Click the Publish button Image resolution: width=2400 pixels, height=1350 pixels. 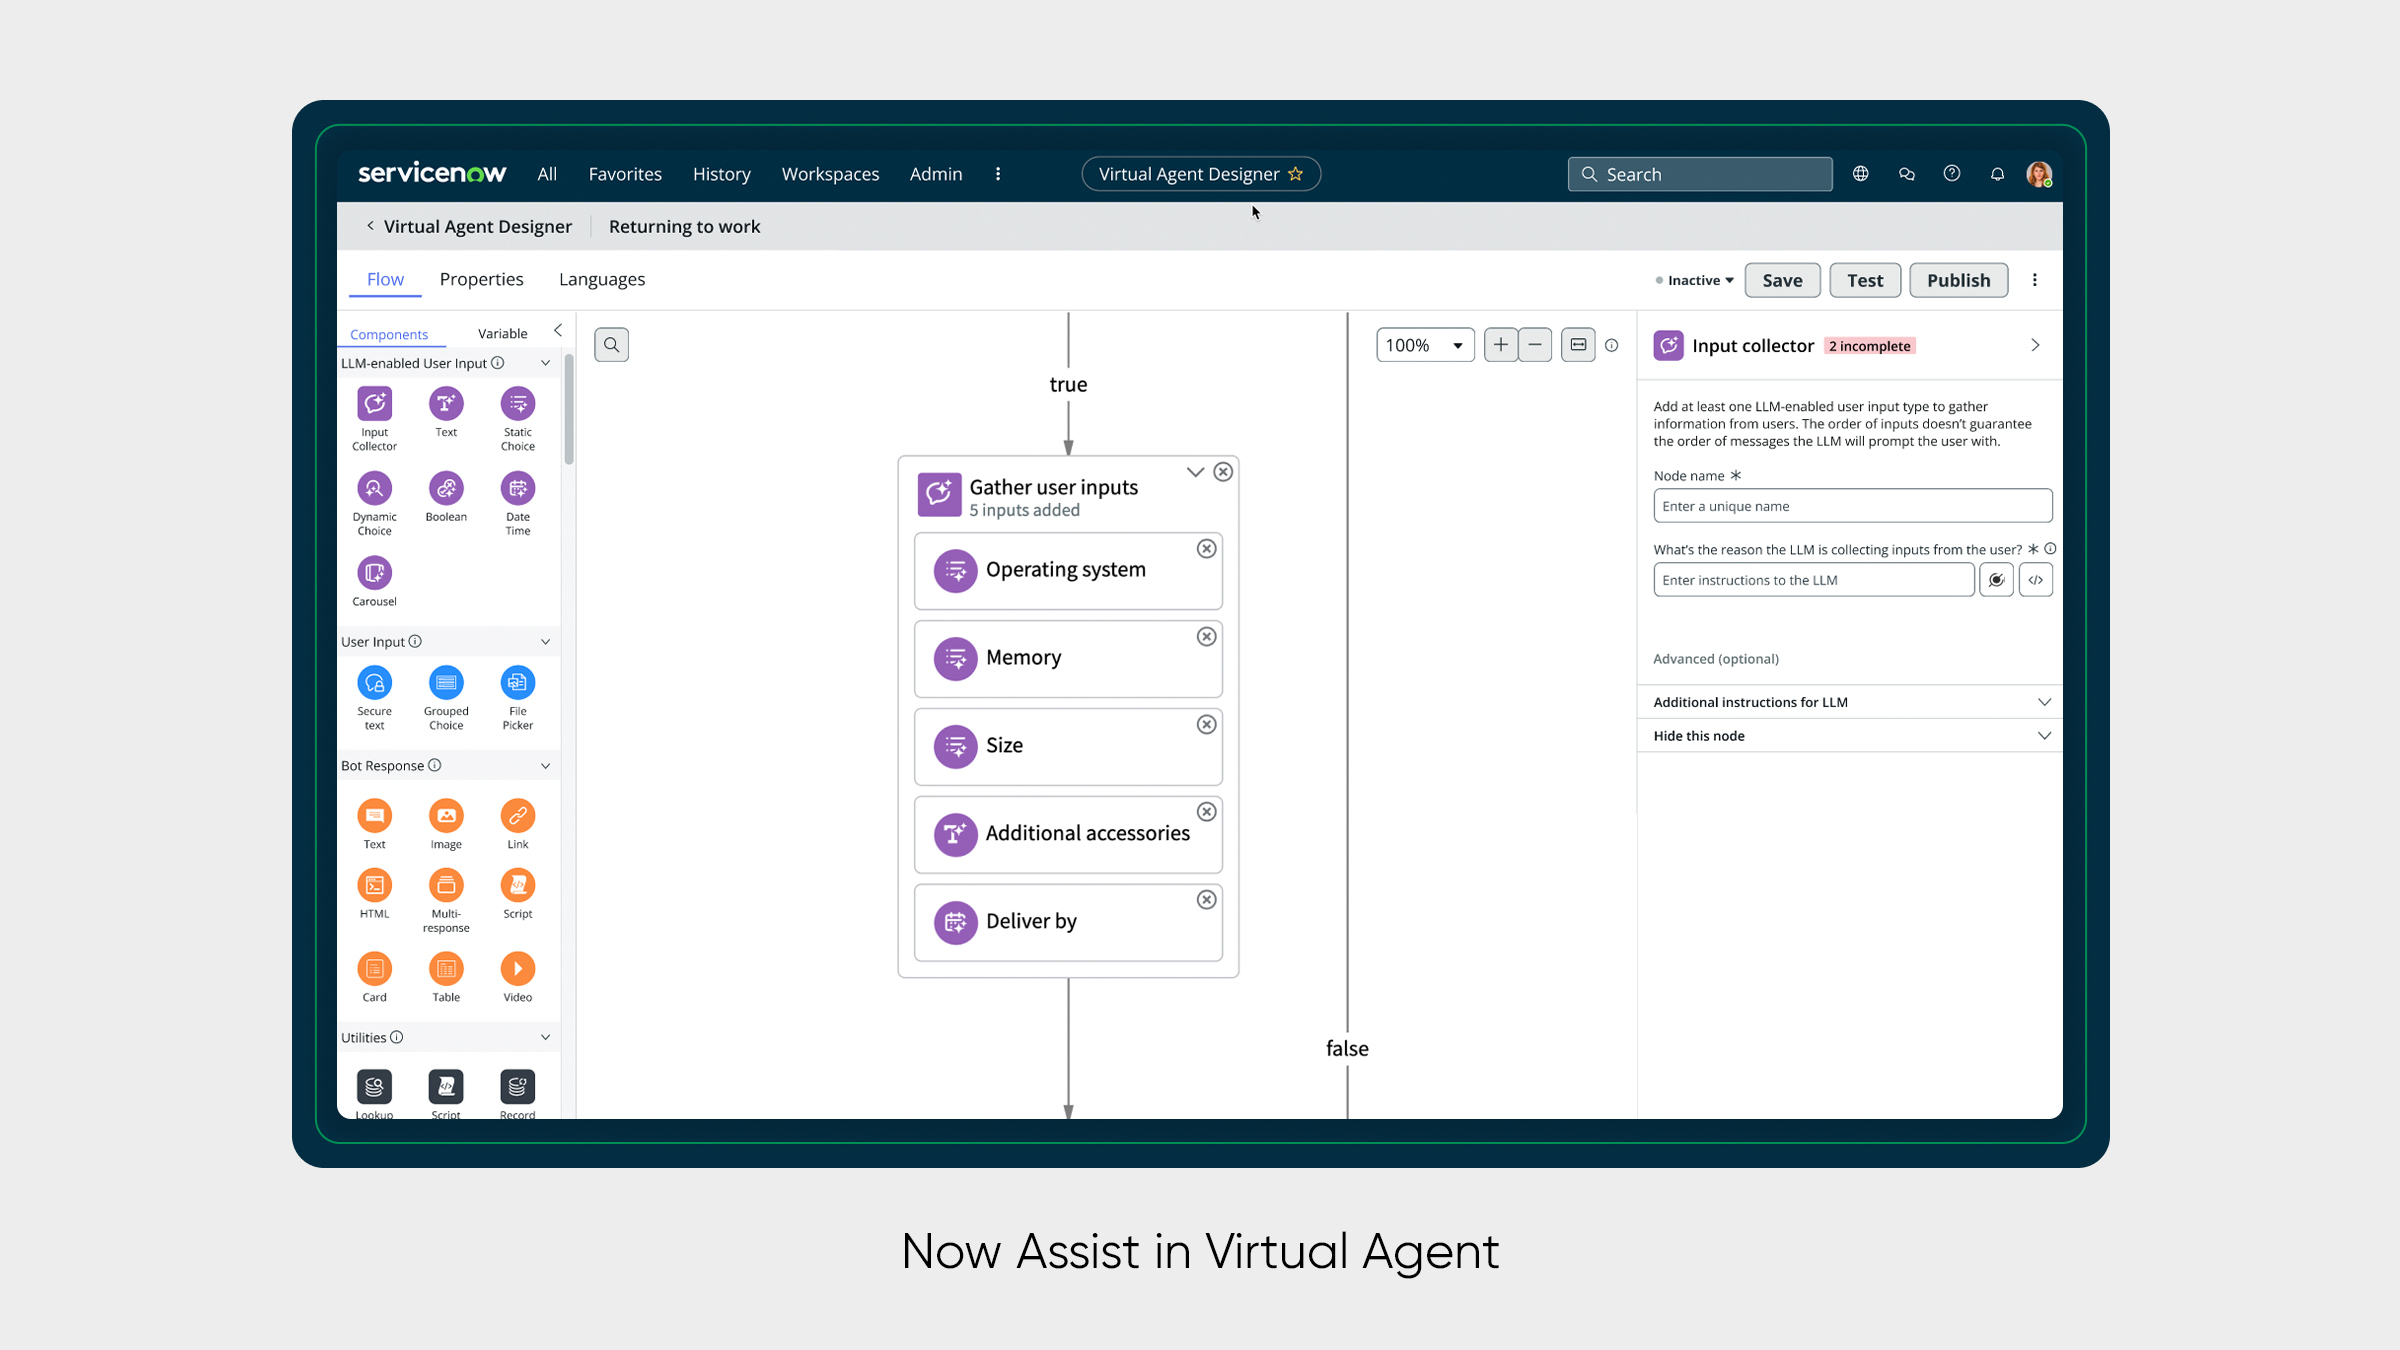click(1958, 281)
